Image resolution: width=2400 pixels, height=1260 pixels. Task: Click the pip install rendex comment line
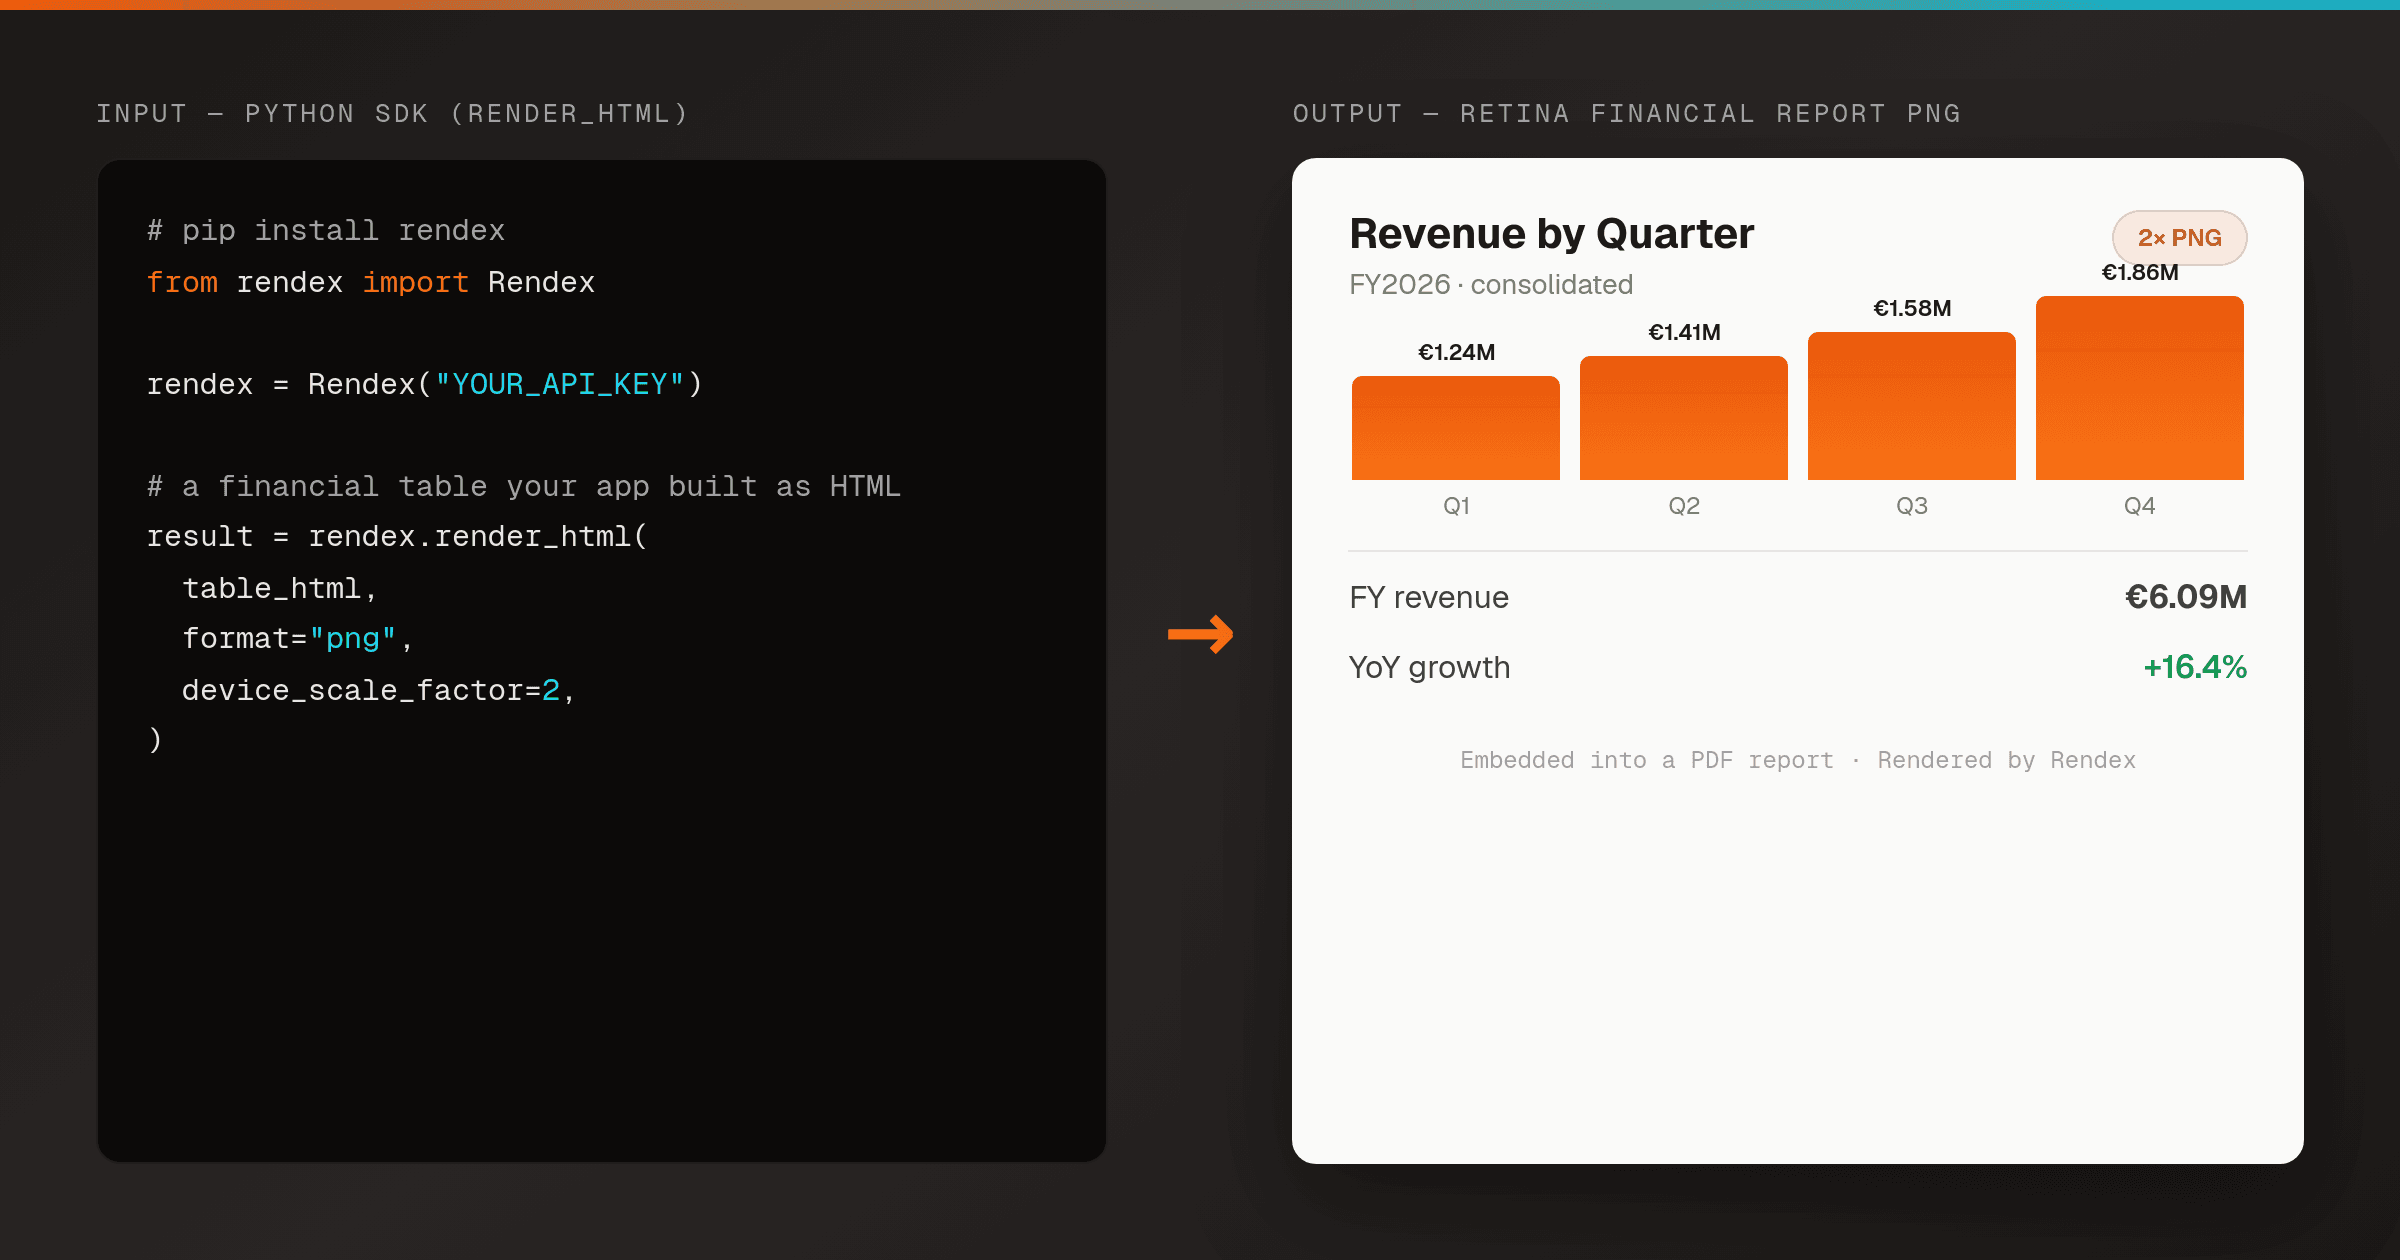(326, 231)
